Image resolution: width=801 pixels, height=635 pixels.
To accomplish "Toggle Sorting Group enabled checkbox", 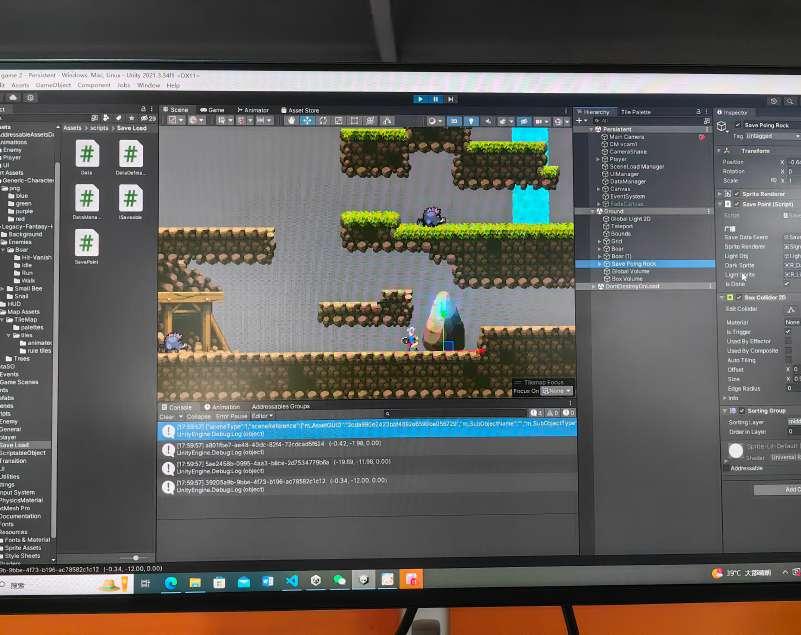I will 742,411.
